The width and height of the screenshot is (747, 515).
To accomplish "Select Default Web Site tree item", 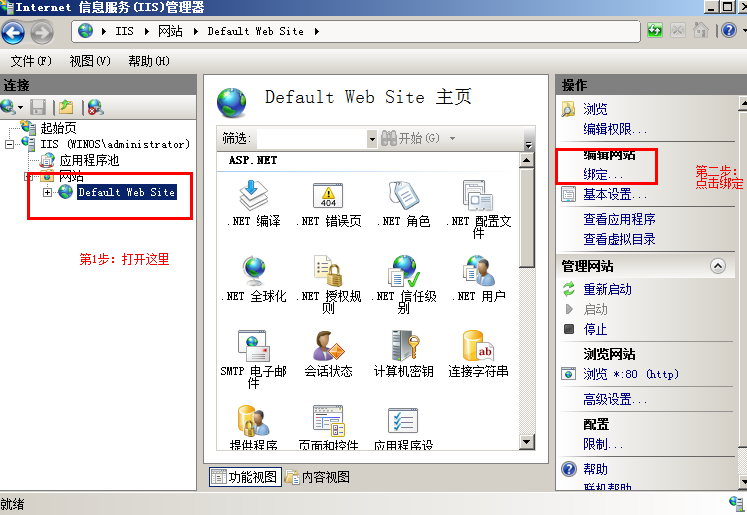I will (127, 192).
